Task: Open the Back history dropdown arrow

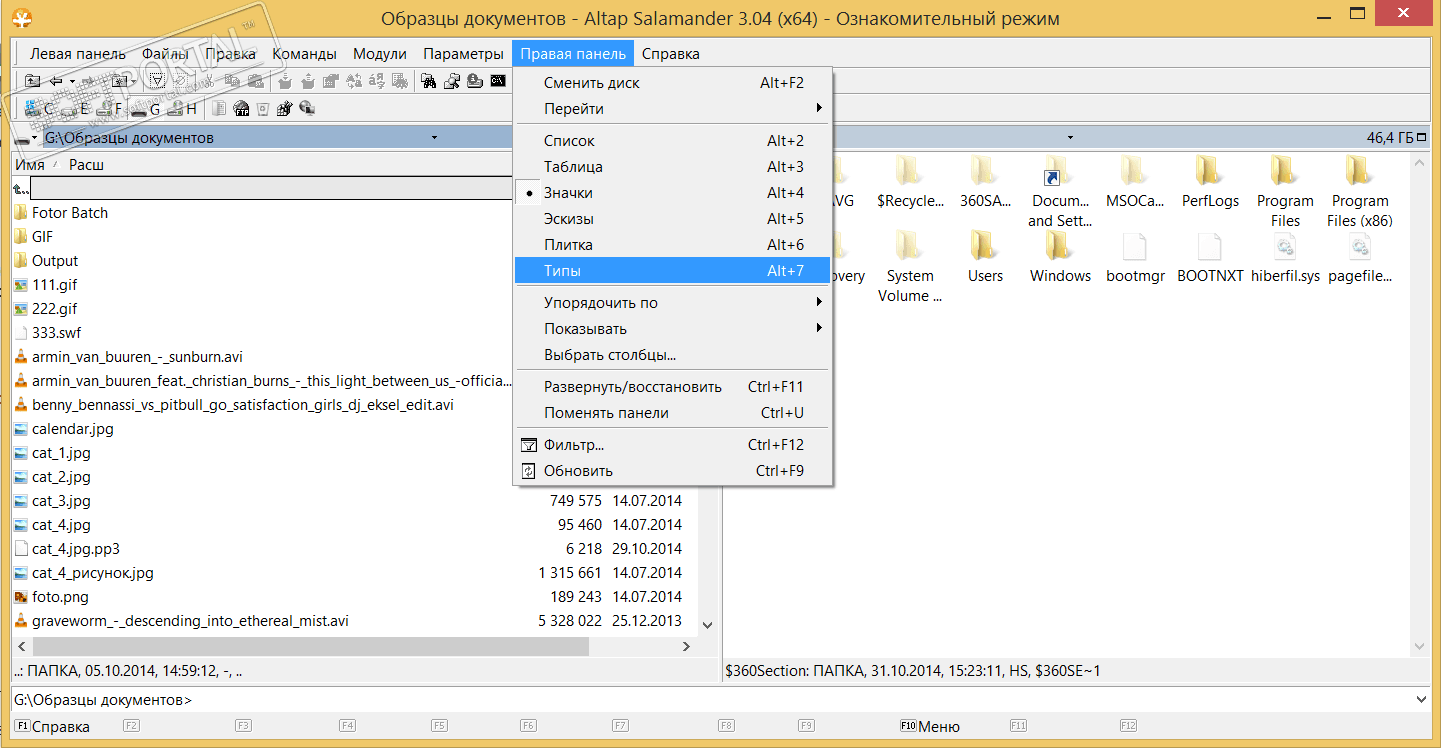Action: click(x=72, y=81)
